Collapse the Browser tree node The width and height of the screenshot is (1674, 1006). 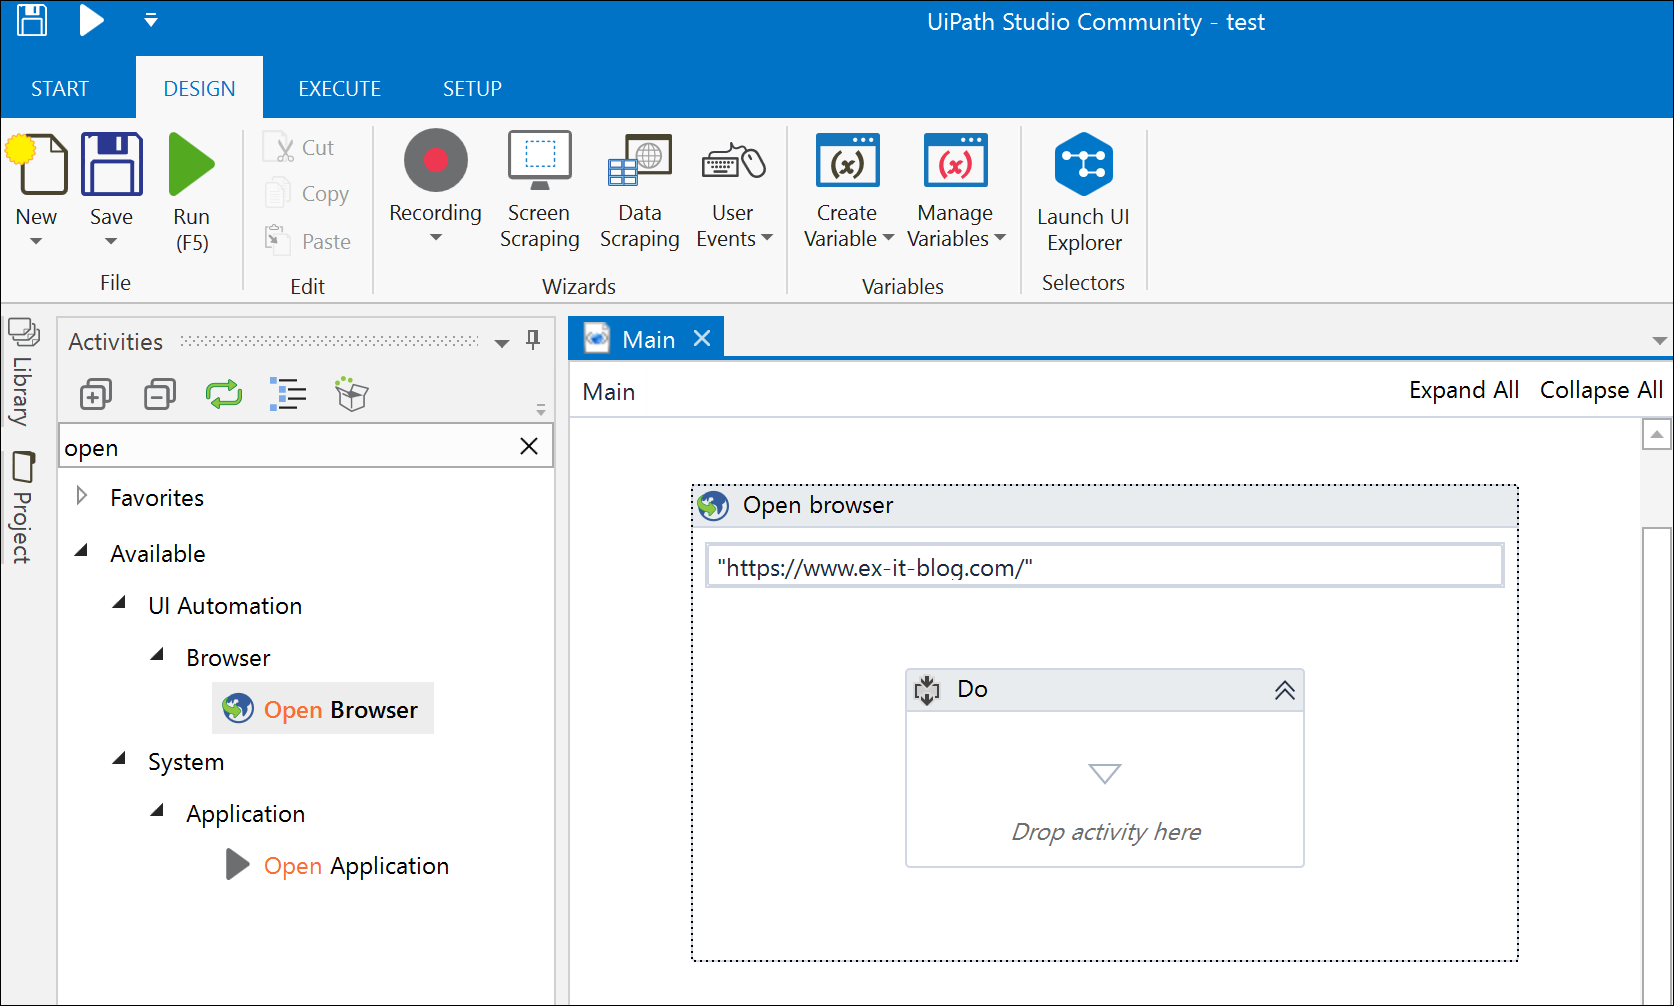pyautogui.click(x=158, y=655)
